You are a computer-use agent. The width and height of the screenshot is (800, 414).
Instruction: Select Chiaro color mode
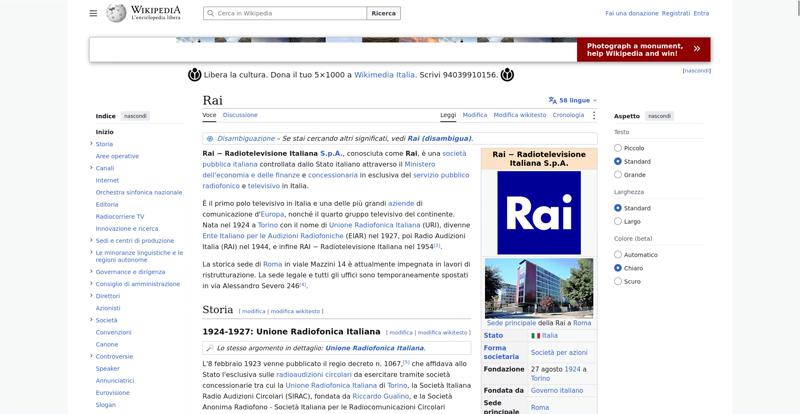[618, 268]
